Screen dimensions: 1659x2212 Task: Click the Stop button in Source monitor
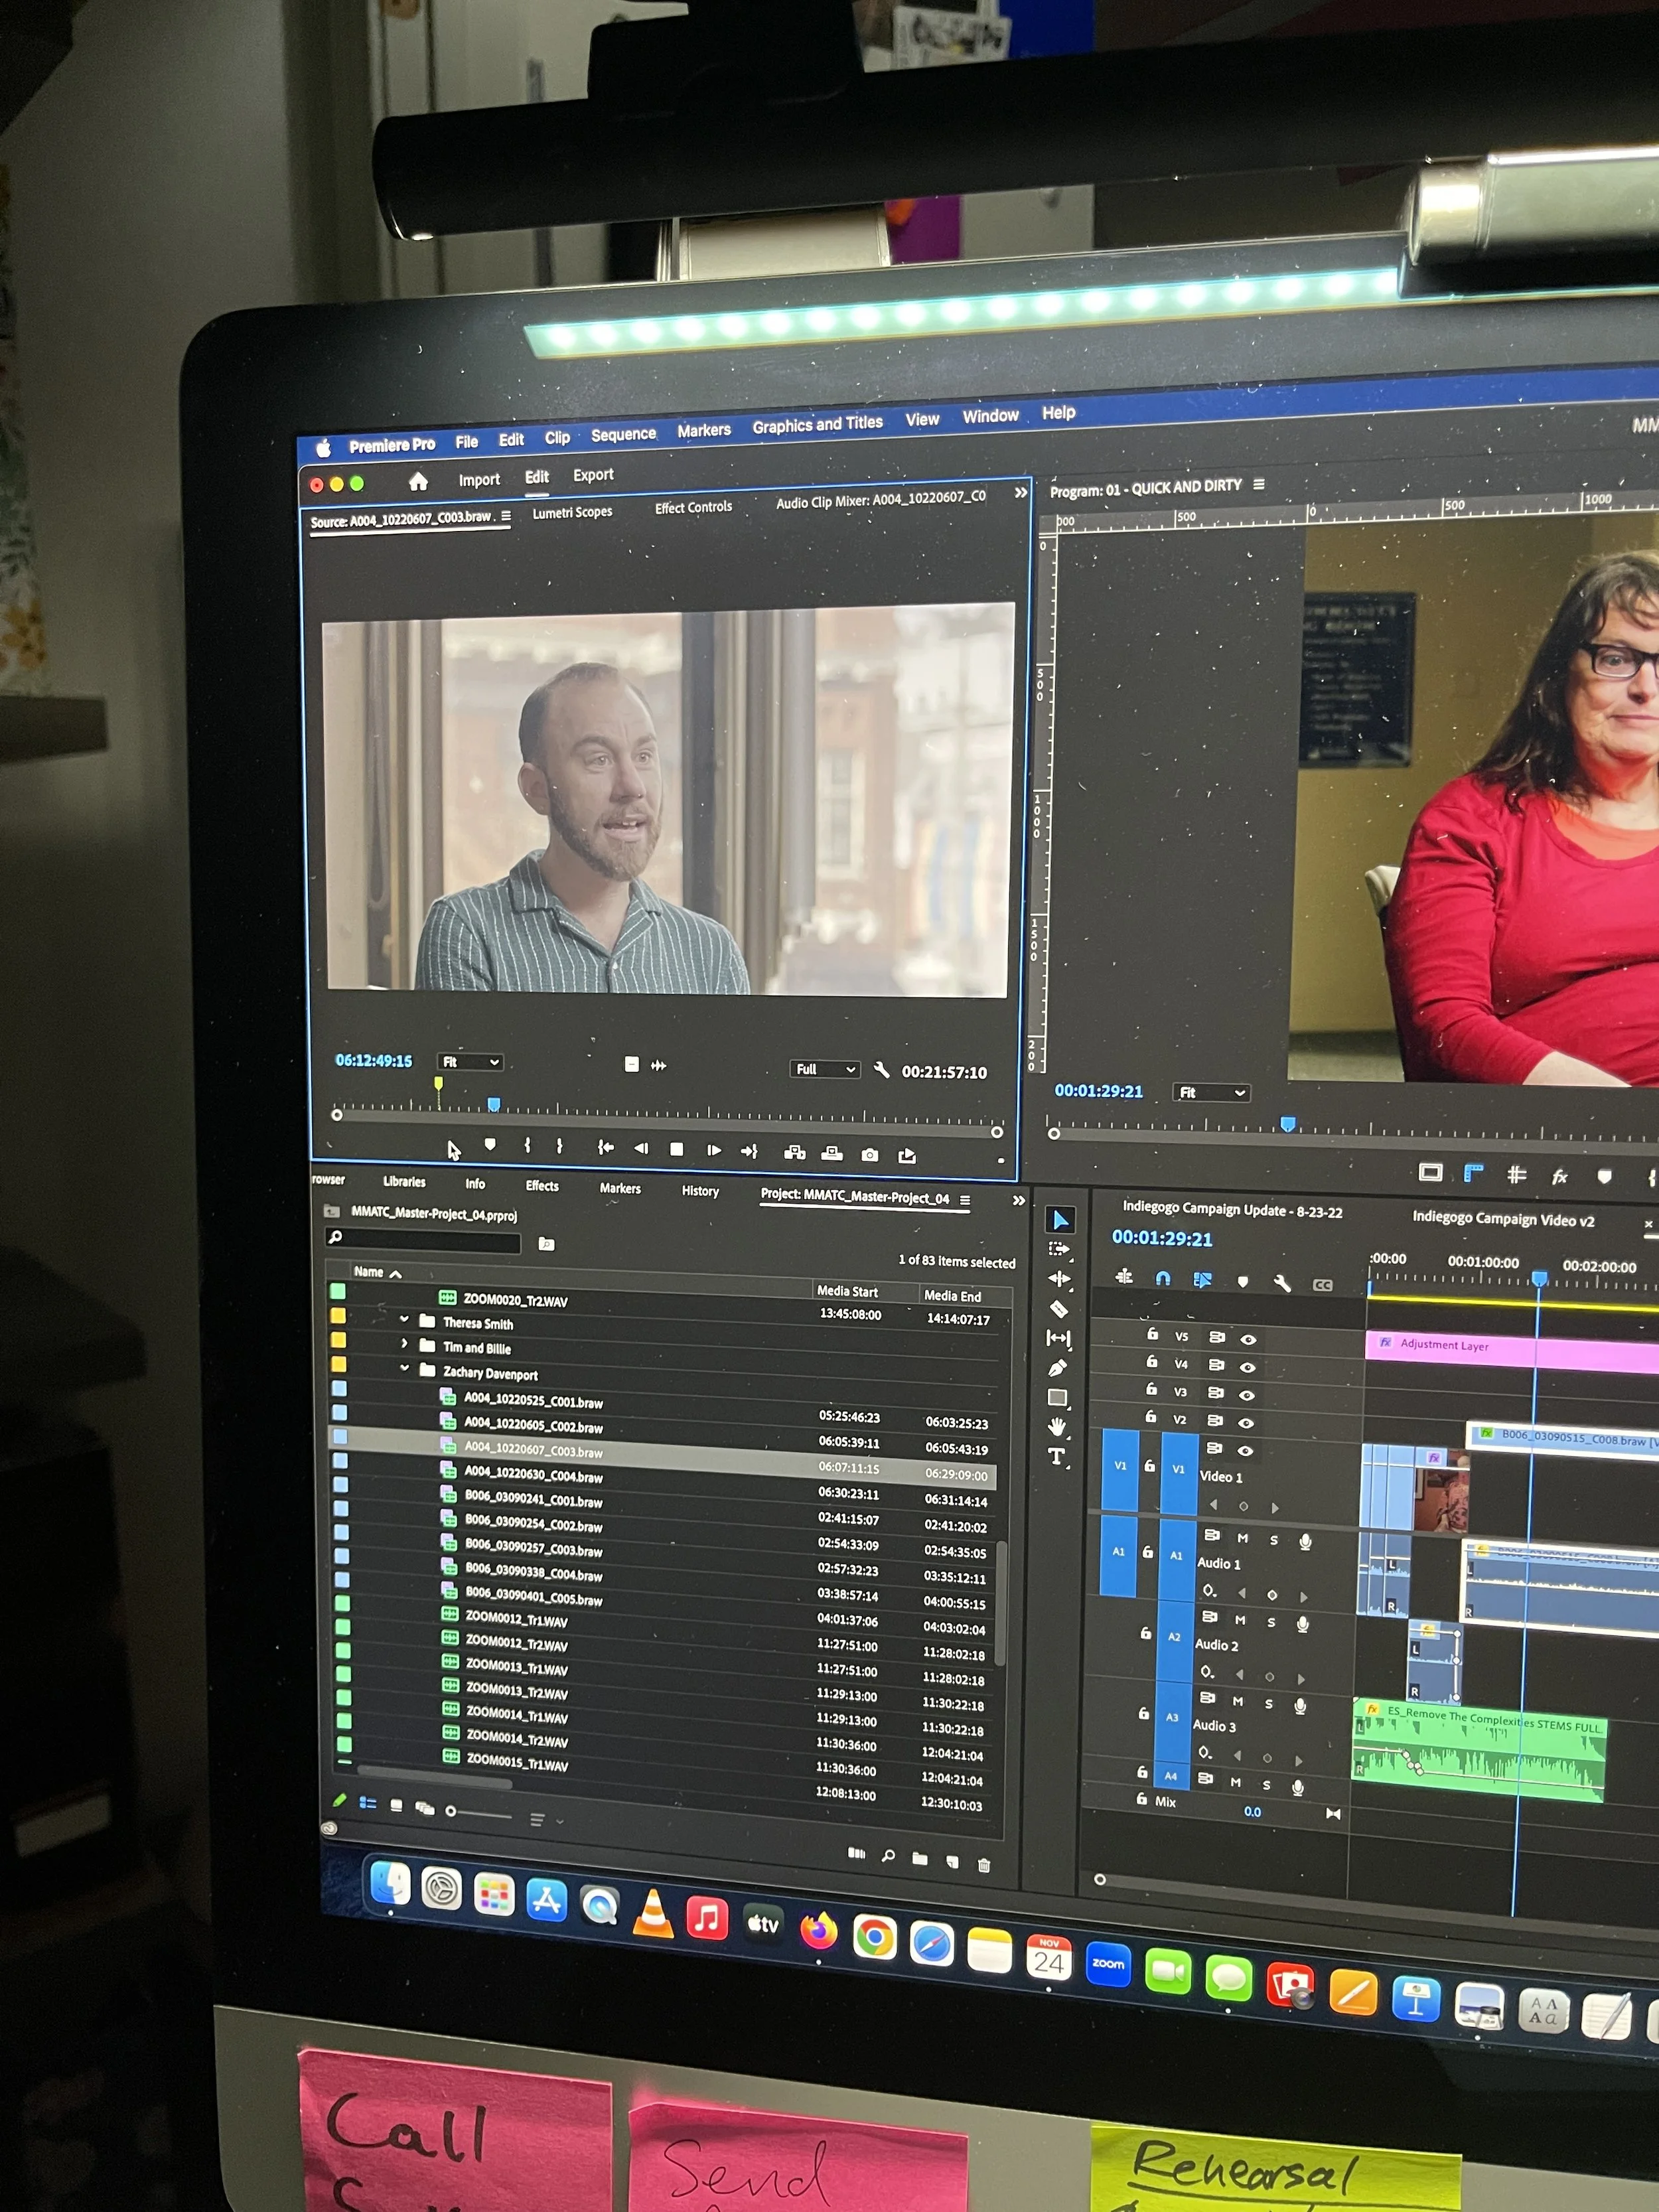click(677, 1150)
